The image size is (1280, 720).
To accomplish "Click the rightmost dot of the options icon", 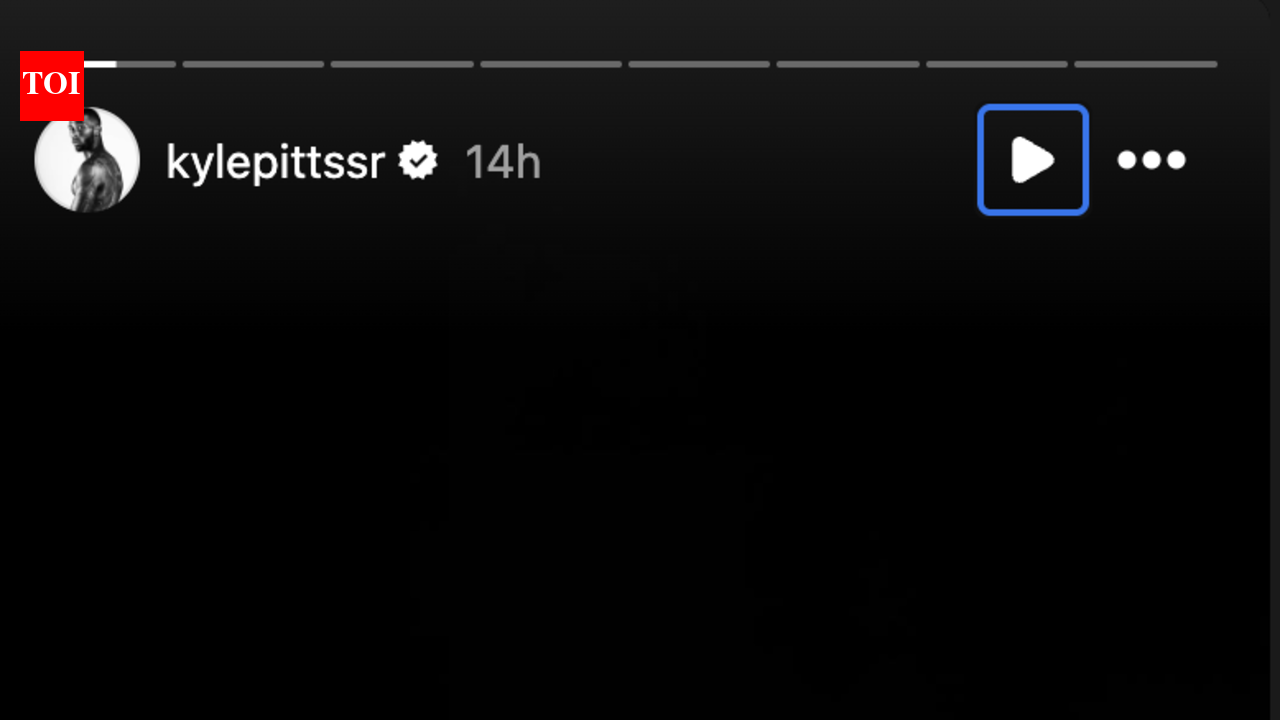I will [x=1176, y=160].
